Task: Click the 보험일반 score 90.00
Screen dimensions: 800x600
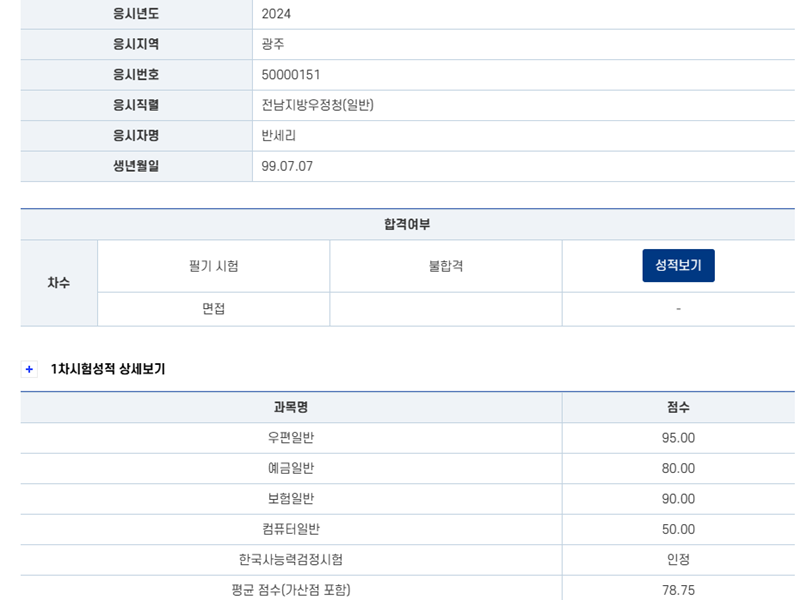Action: coord(678,499)
